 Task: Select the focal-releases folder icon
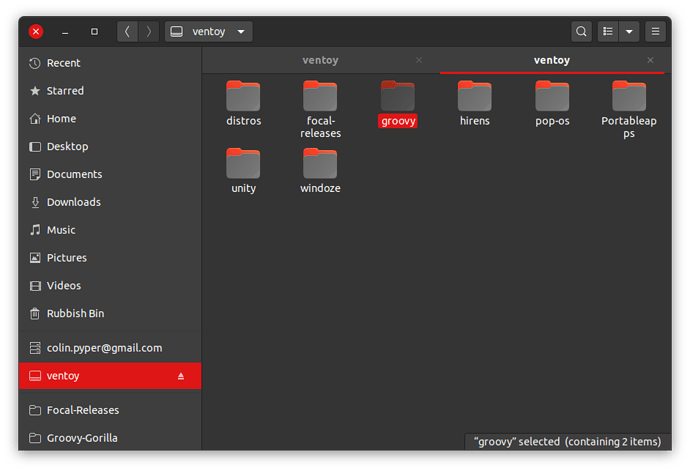coord(320,95)
